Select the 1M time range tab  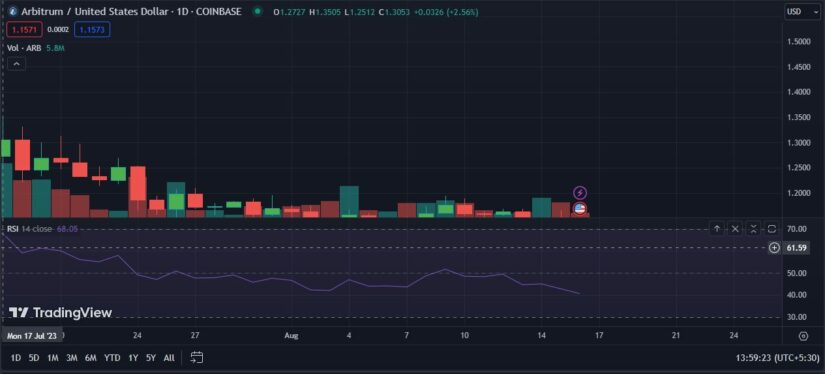(53, 358)
